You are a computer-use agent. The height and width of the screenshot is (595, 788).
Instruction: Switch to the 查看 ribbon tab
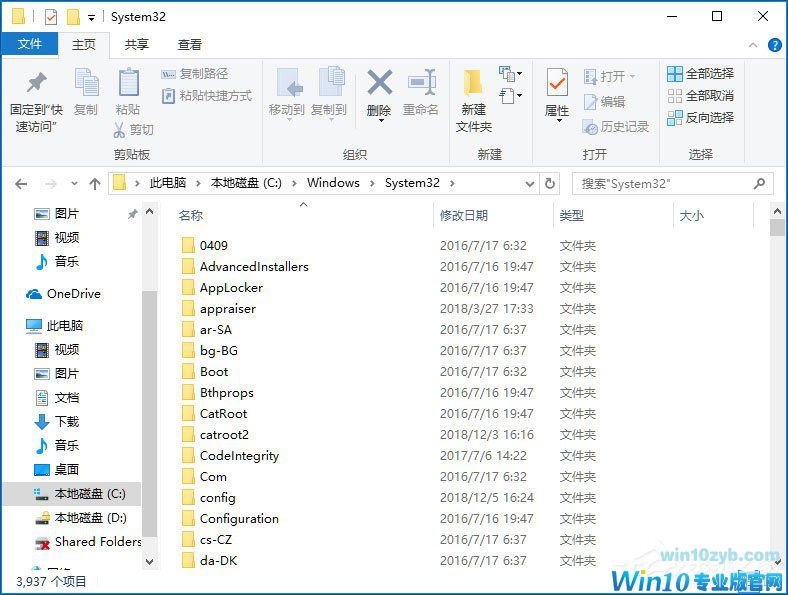pos(189,45)
